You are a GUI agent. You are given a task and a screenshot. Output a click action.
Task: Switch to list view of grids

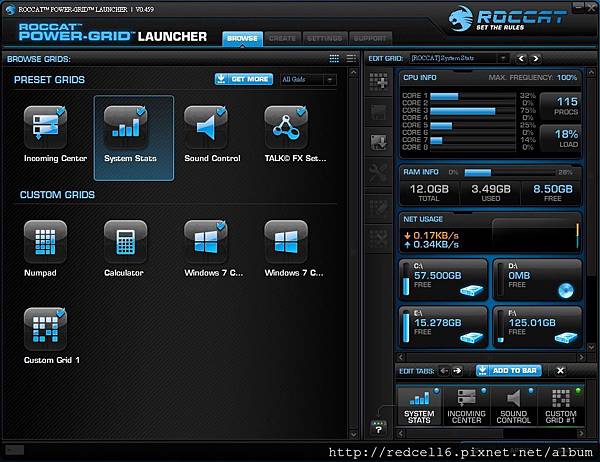tap(351, 58)
